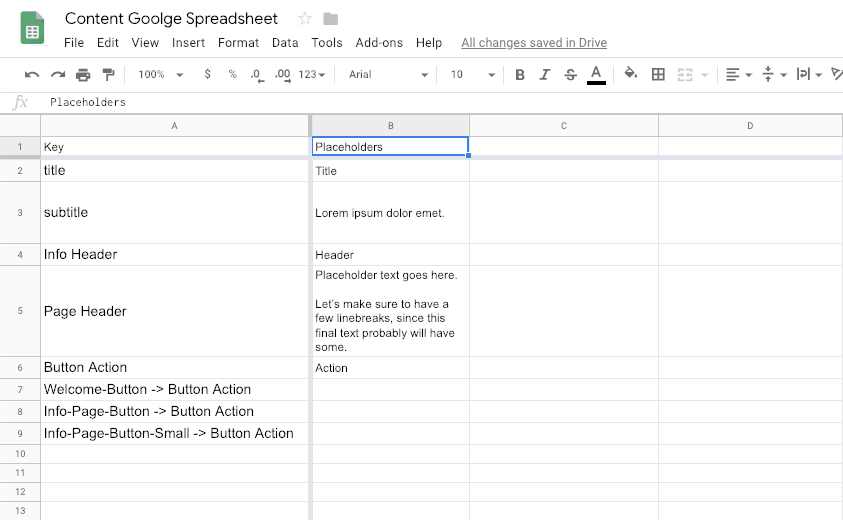The image size is (843, 520).
Task: Open the font size 10 dropdown
Action: [473, 75]
